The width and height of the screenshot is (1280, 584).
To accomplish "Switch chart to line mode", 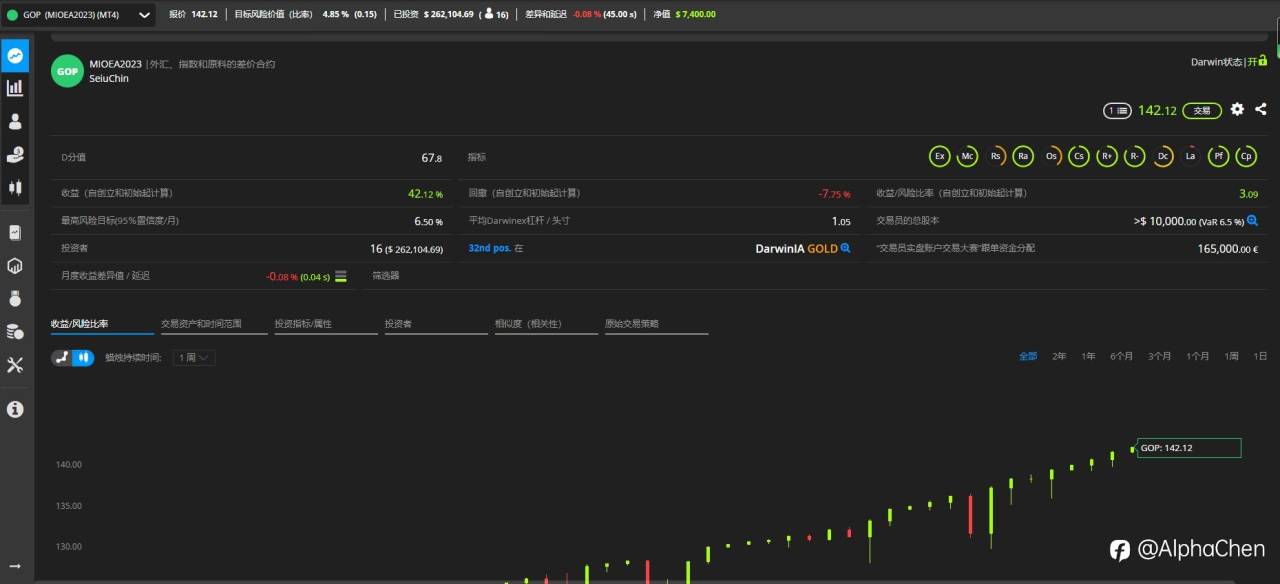I will pos(62,357).
